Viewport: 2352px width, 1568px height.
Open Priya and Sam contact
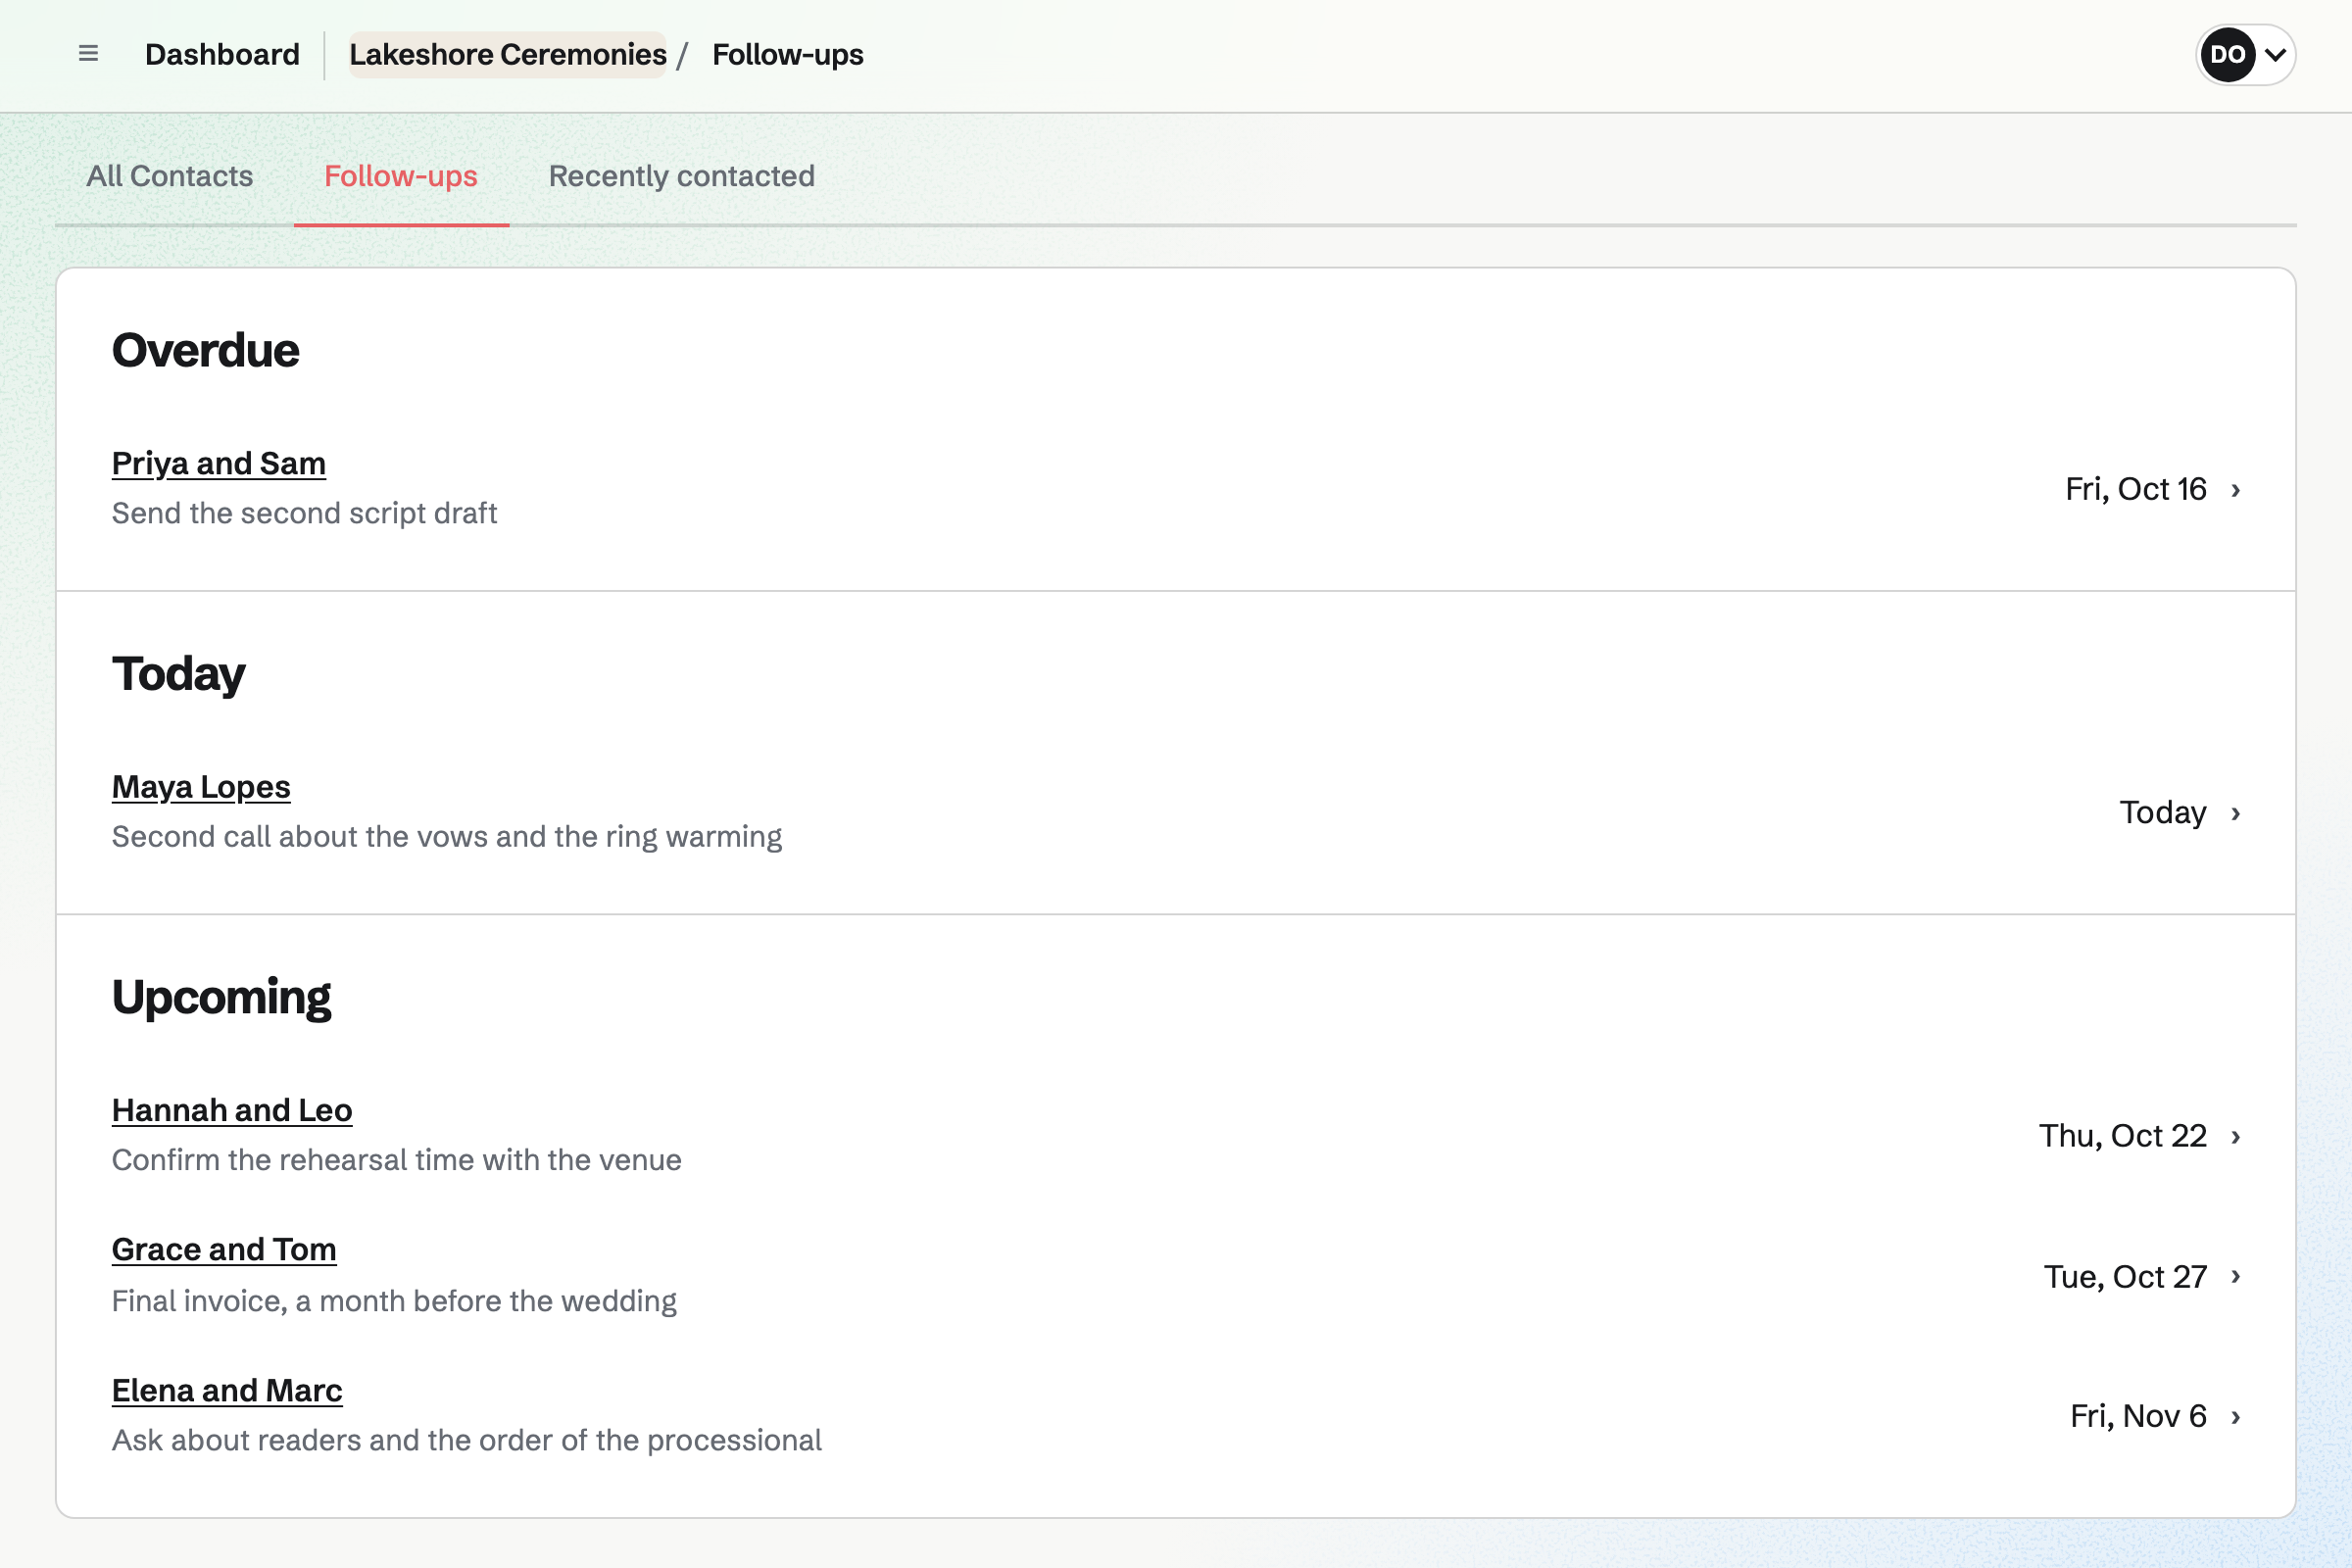pyautogui.click(x=219, y=463)
